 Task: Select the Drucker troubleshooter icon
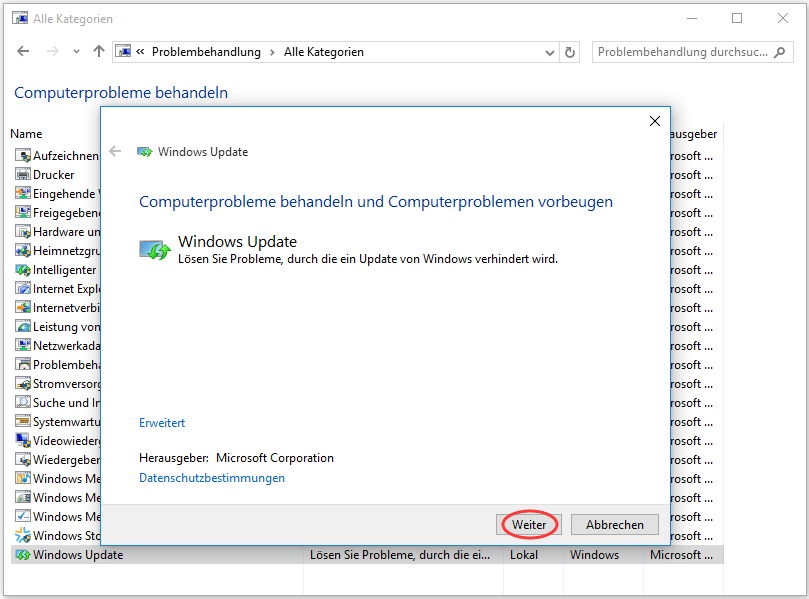23,174
